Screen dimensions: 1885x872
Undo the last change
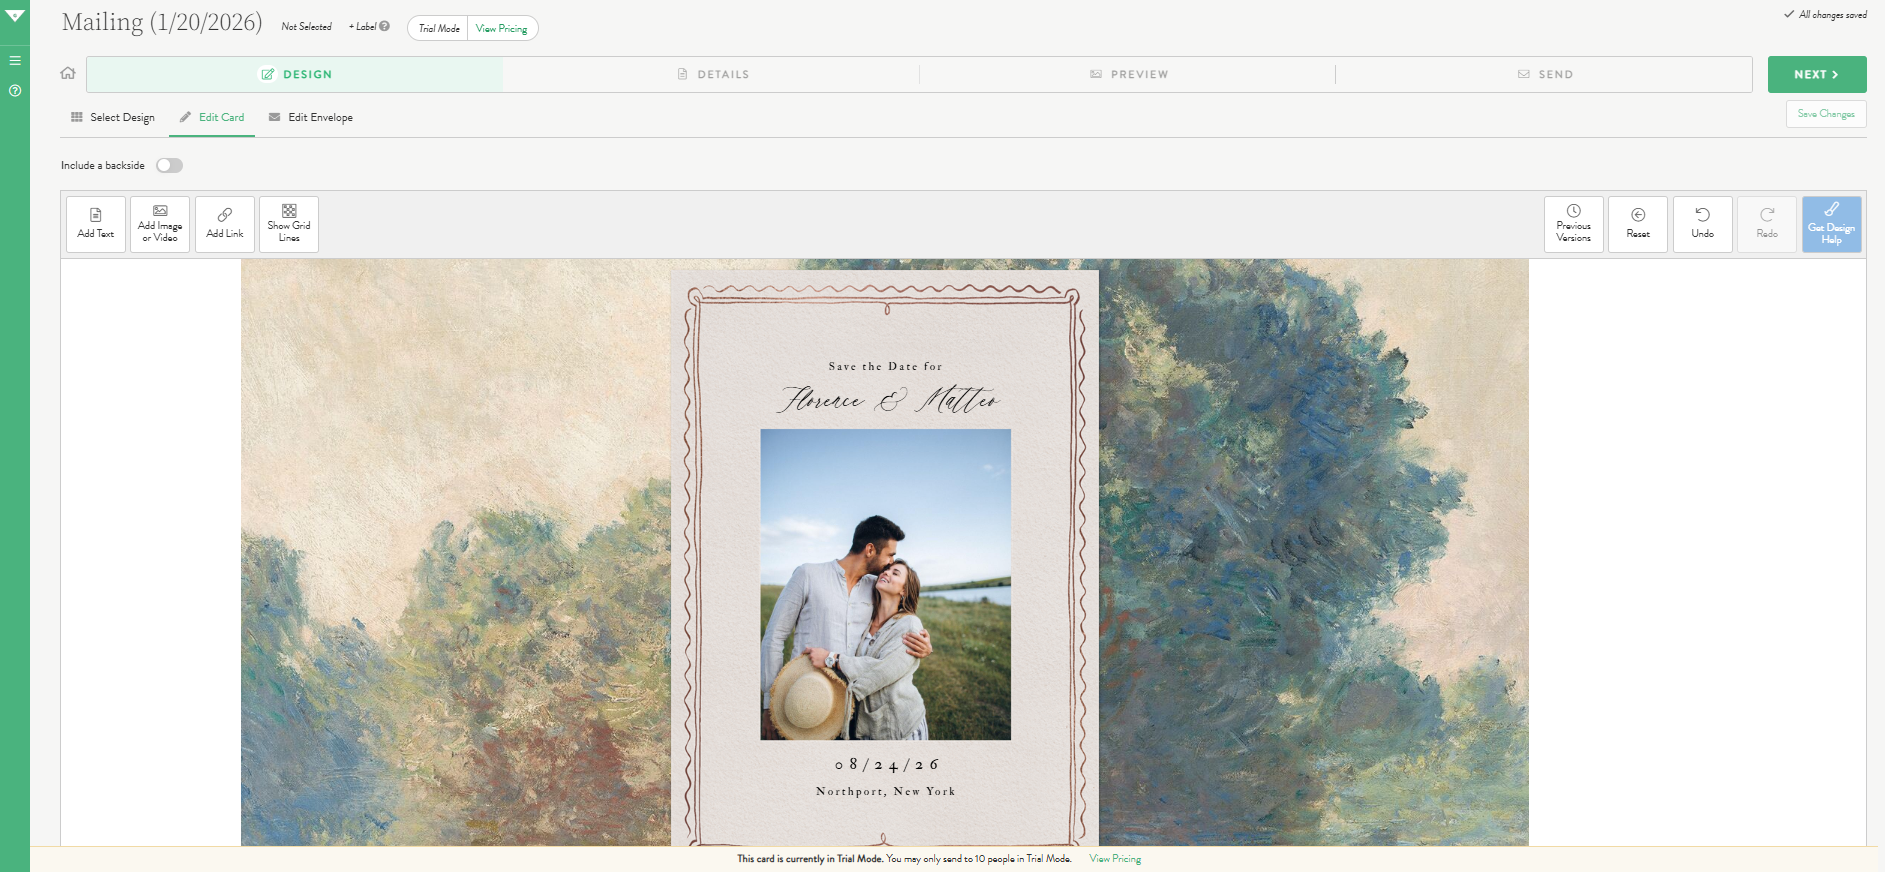[x=1703, y=224]
